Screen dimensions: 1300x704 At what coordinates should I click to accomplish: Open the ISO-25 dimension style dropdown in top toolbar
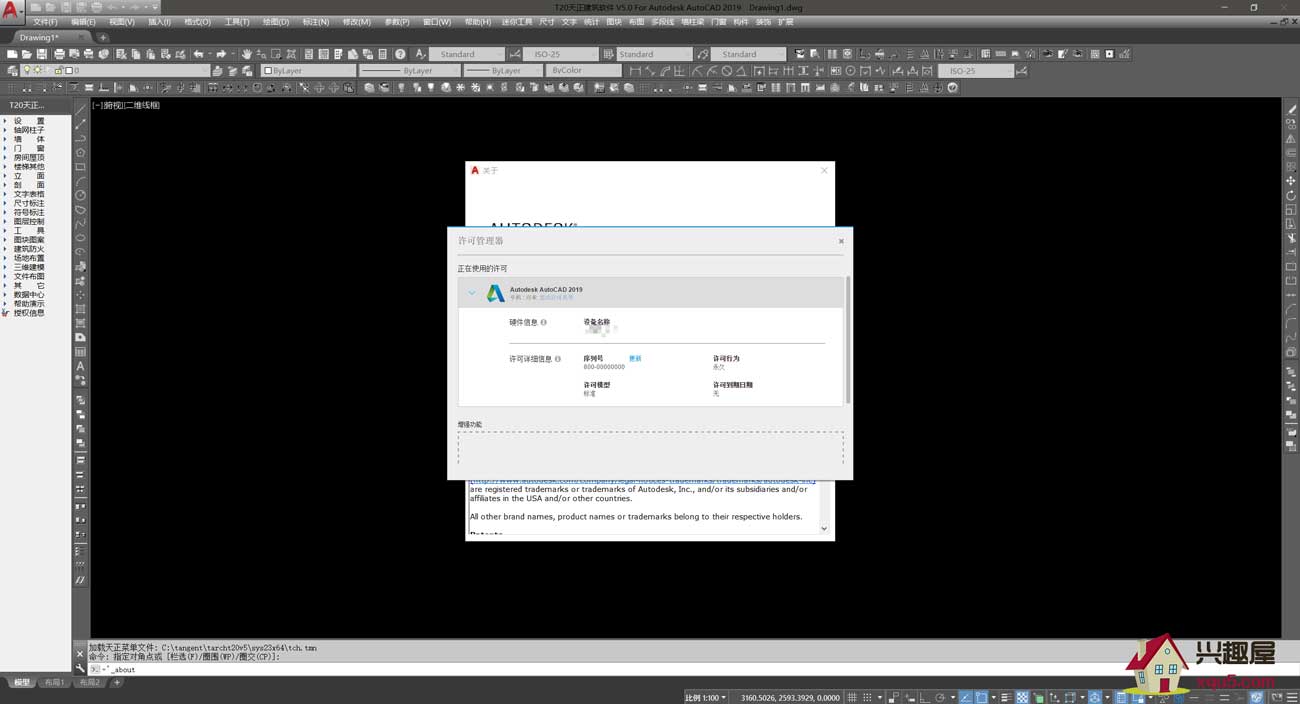[560, 54]
